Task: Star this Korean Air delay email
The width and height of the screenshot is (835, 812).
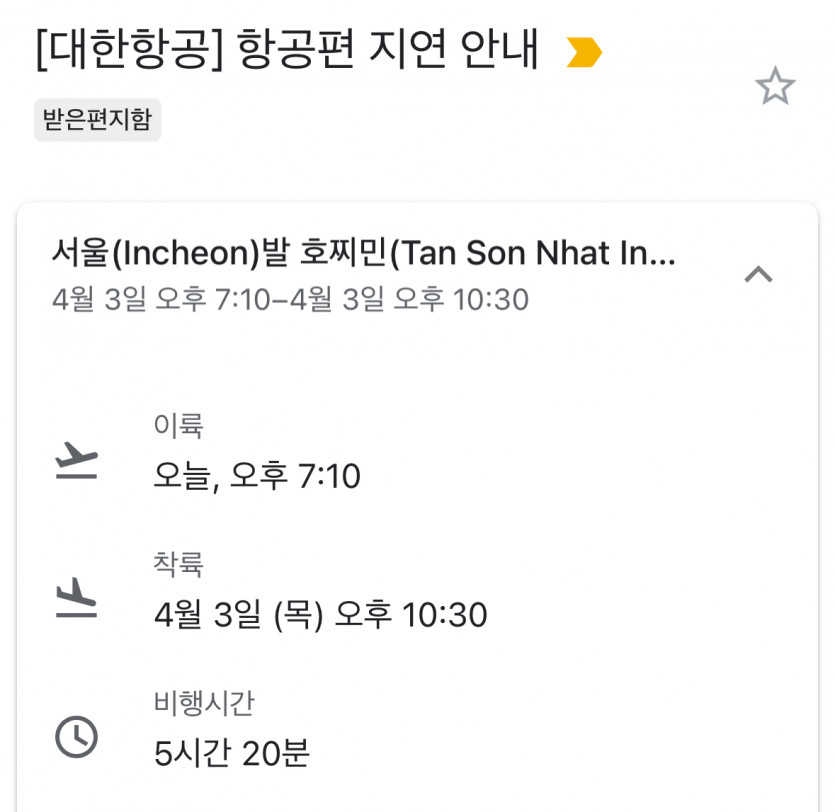Action: click(774, 87)
